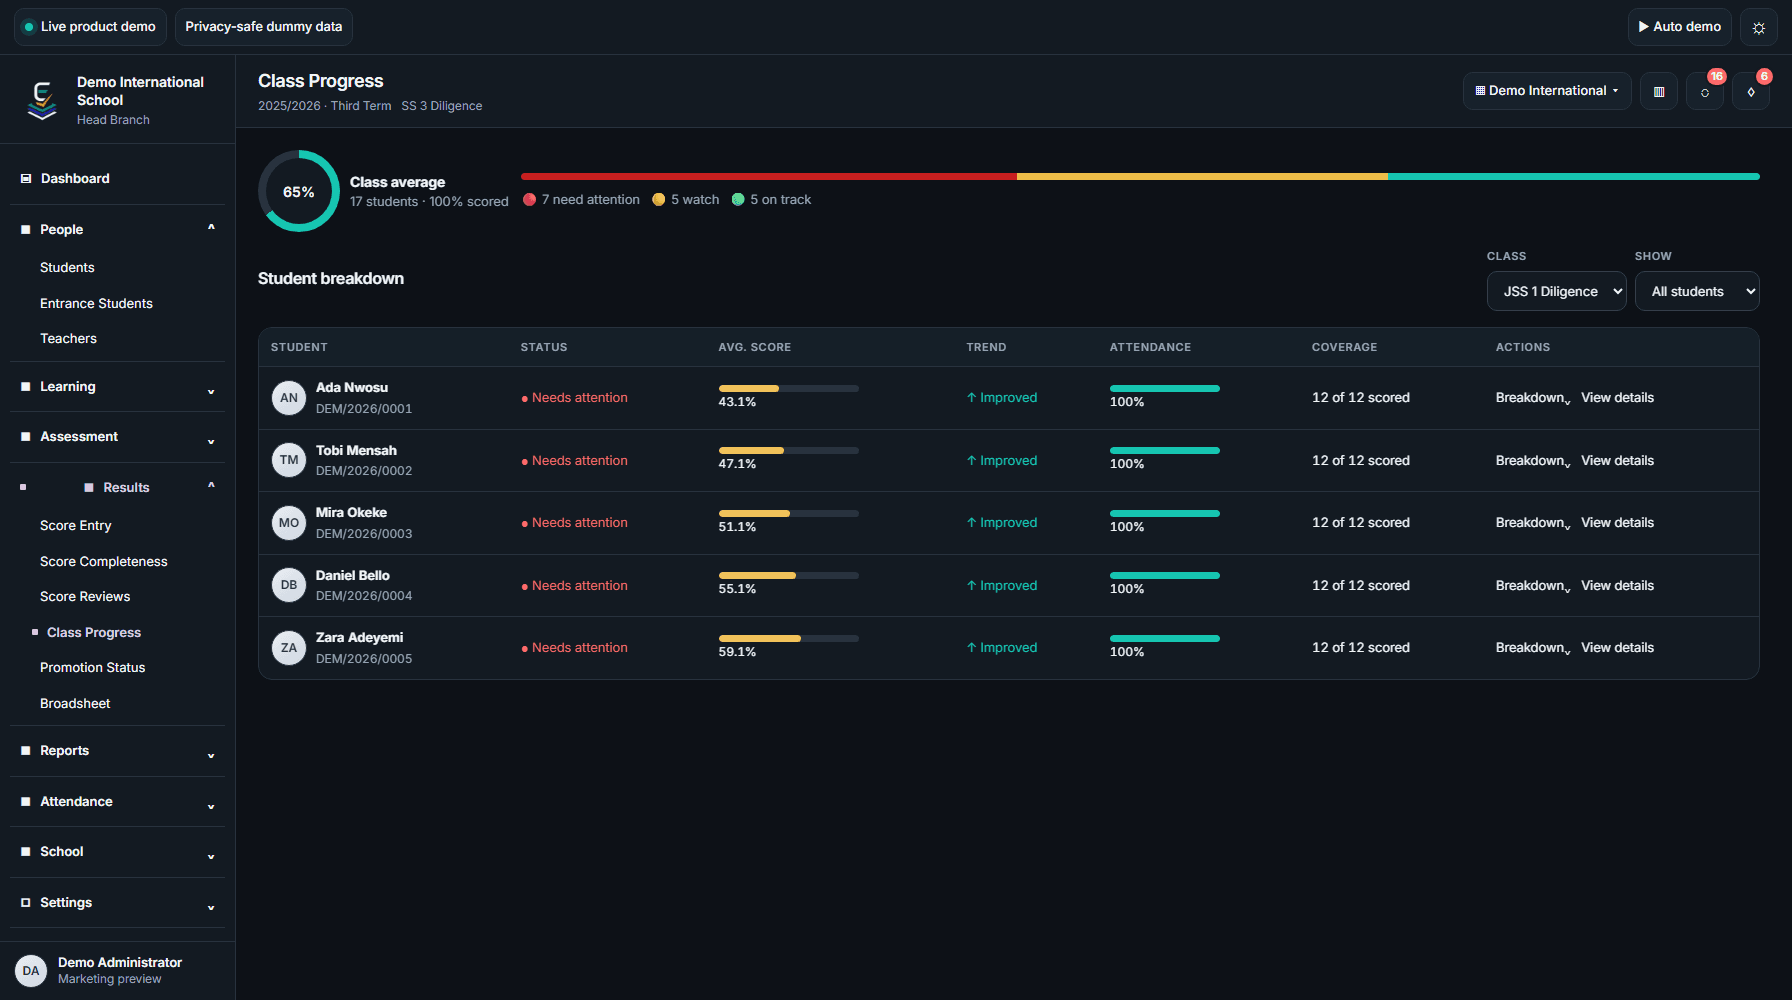Open the diamond icon with badge 6
Viewport: 1792px width, 1000px height.
coord(1751,91)
